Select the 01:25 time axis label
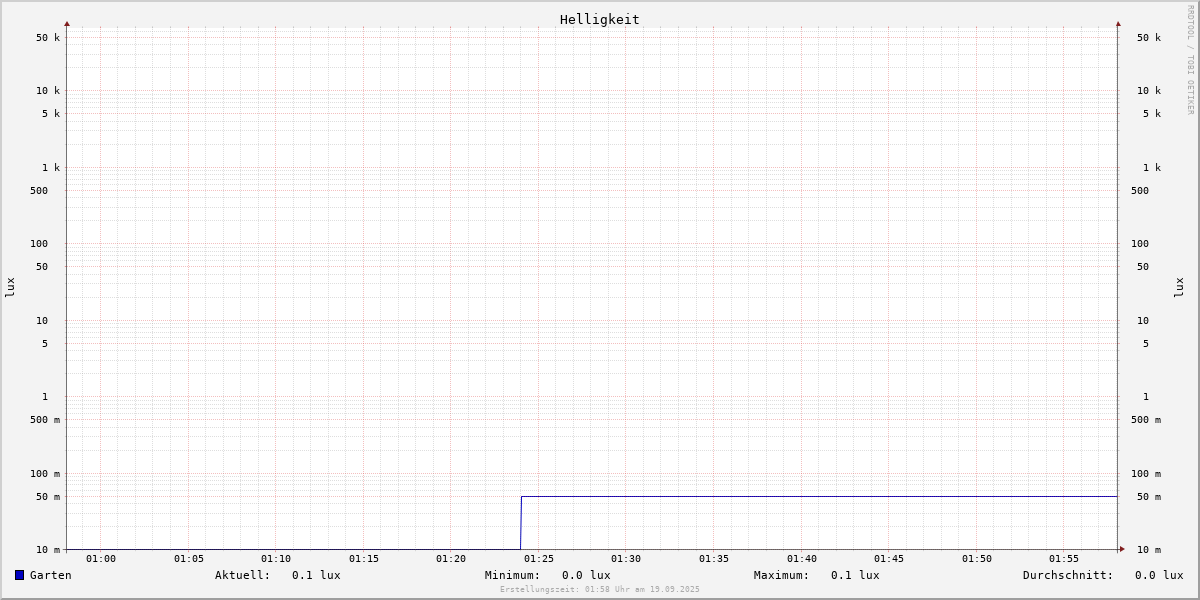The image size is (1200, 600). coord(539,559)
